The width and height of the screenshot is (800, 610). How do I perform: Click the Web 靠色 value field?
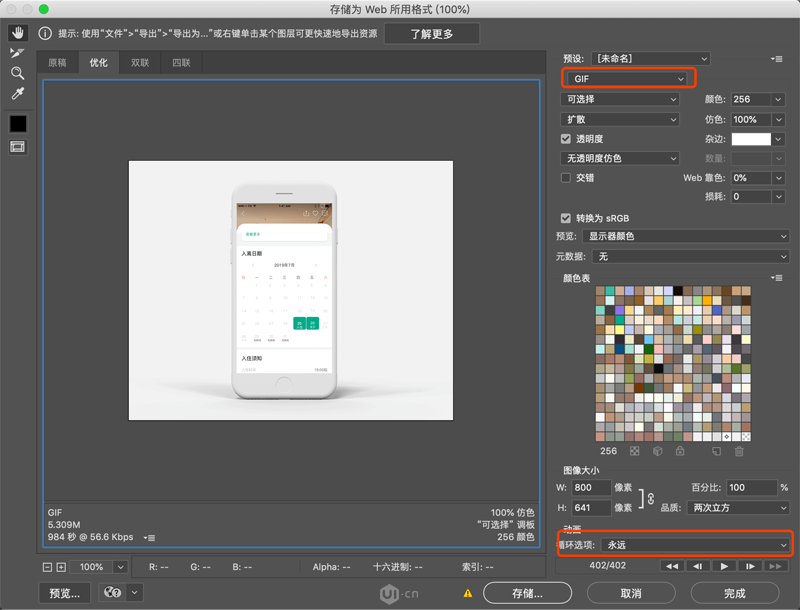coord(751,177)
